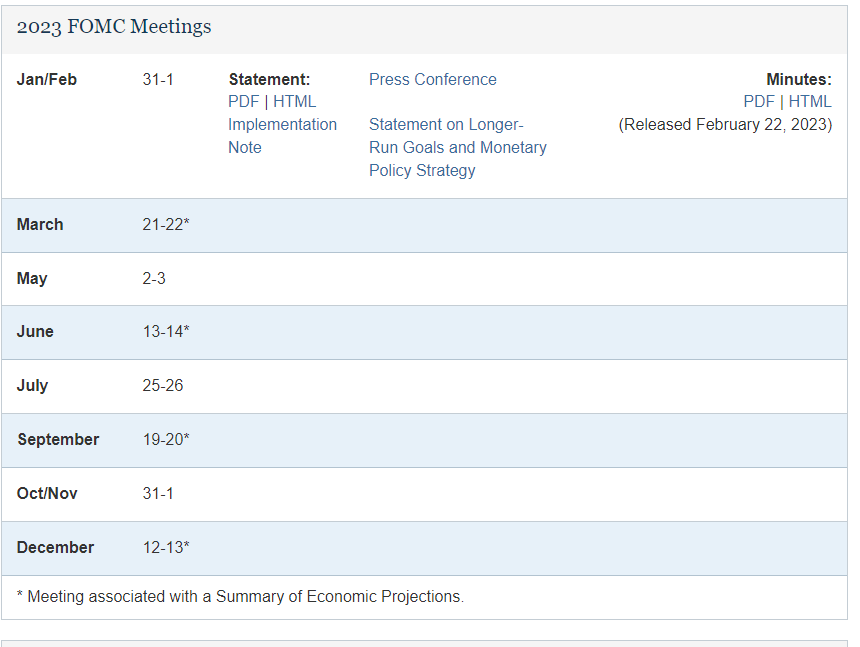Select the June meeting row label
The height and width of the screenshot is (647, 860).
coord(35,332)
